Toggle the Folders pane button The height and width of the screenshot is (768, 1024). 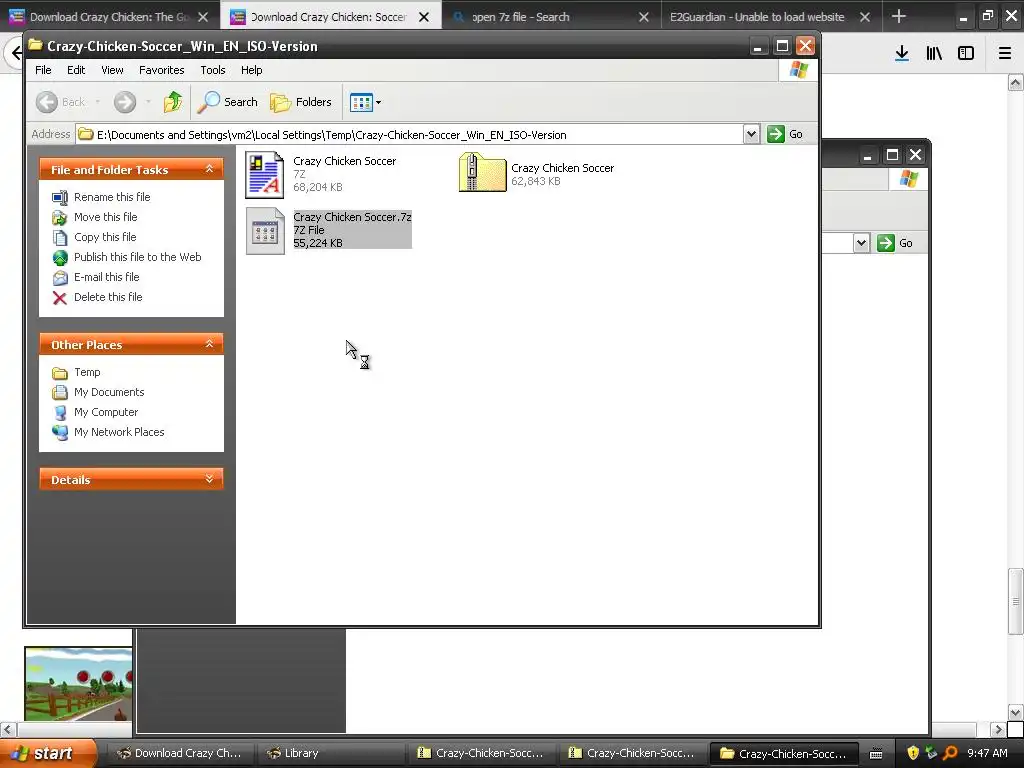[x=301, y=102]
